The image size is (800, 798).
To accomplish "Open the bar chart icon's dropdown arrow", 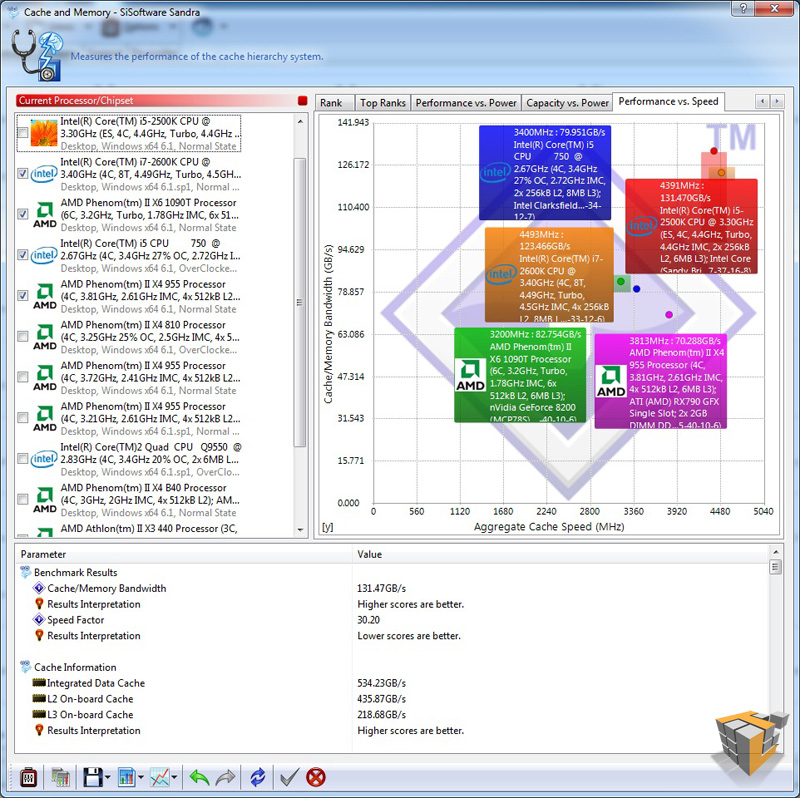I will coord(141,778).
